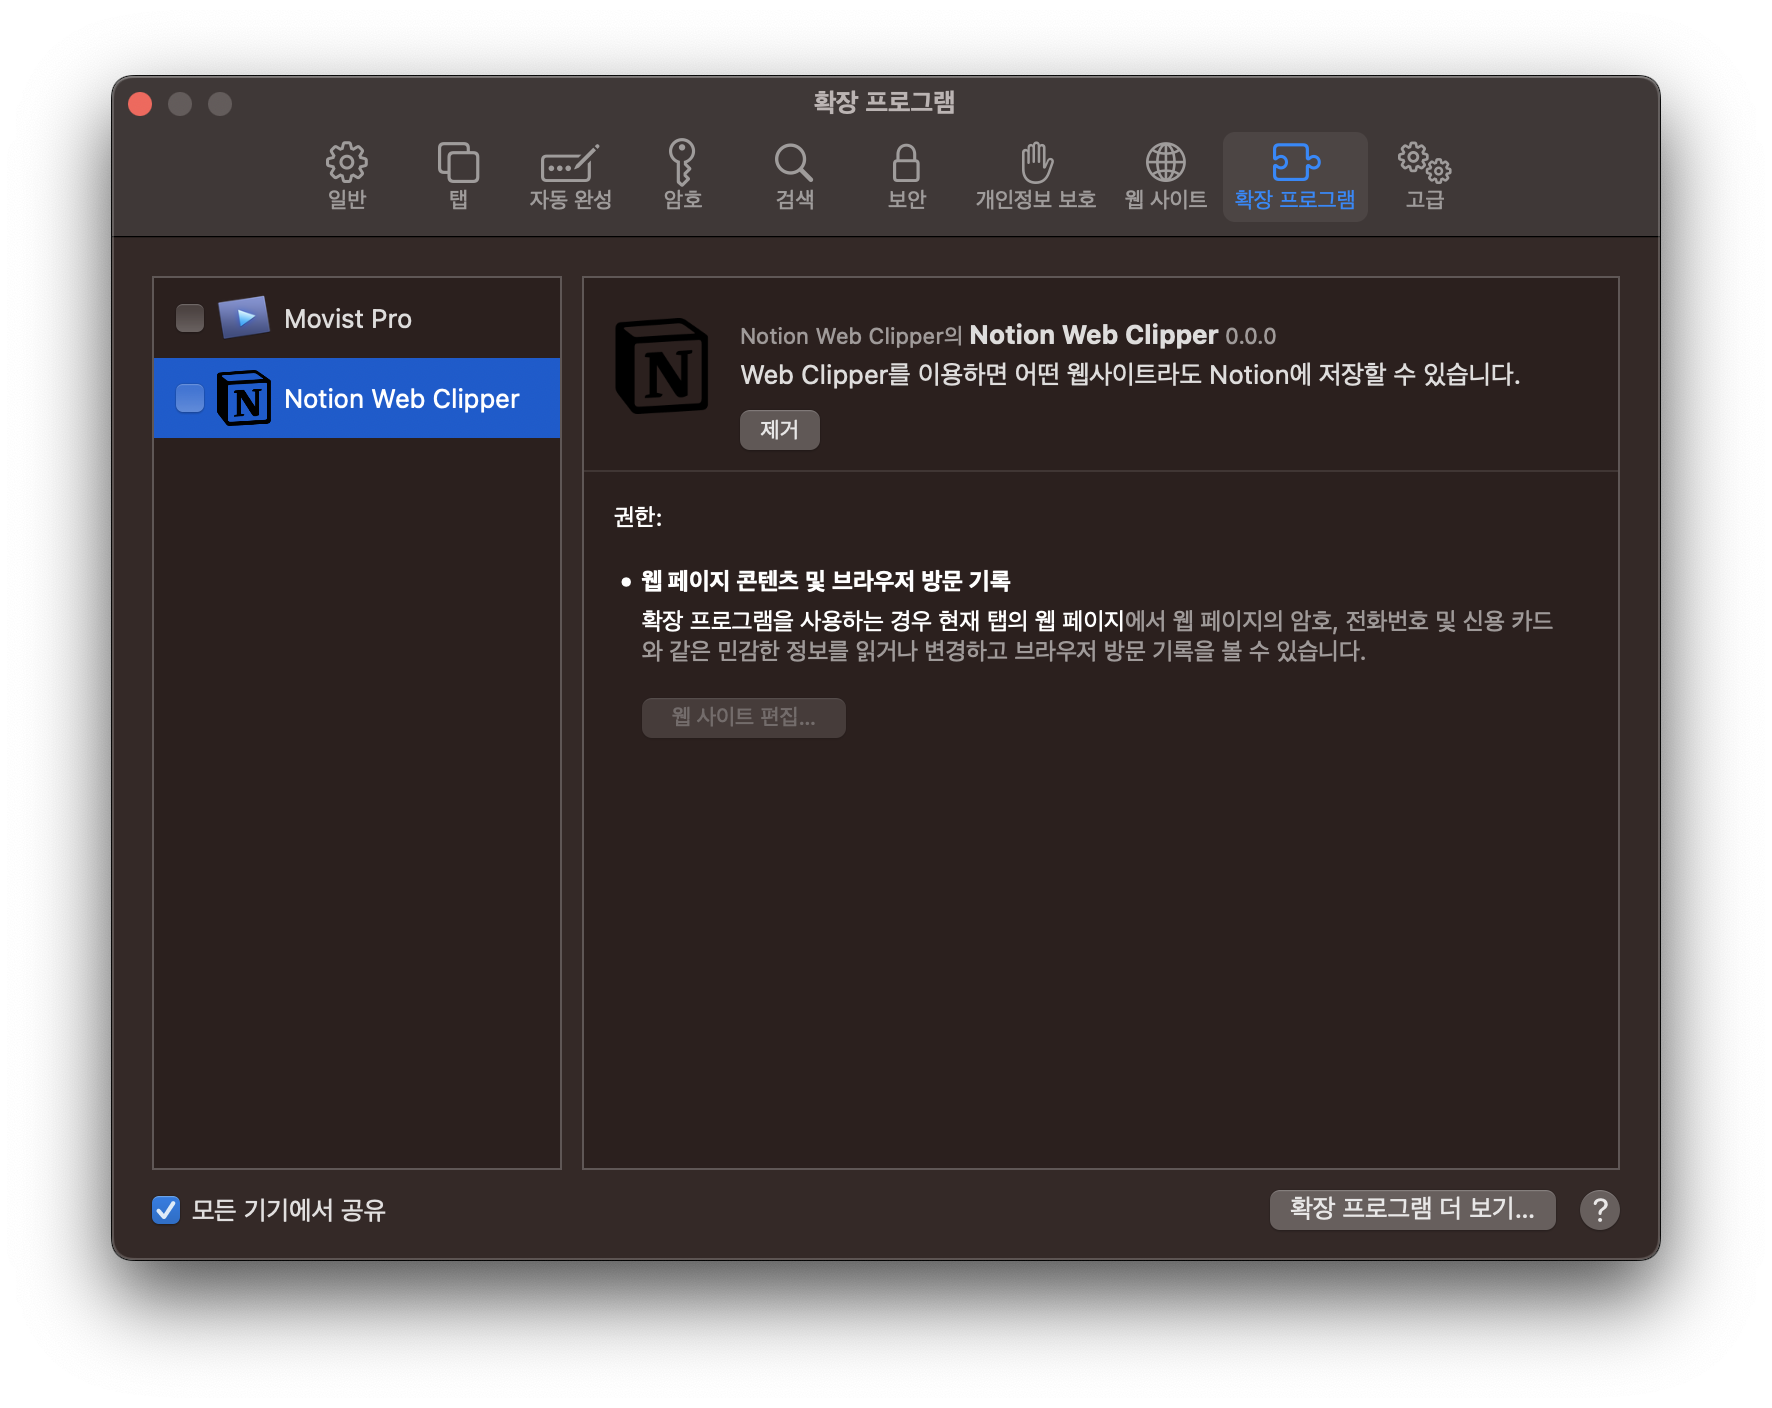Click the large Notion logo in details
This screenshot has width=1772, height=1408.
click(661, 366)
